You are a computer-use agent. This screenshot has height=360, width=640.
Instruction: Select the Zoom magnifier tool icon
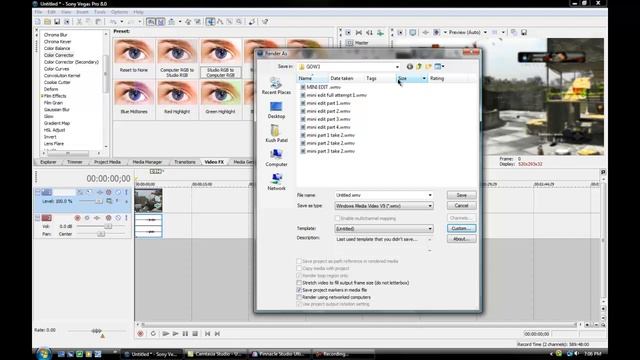click(239, 22)
